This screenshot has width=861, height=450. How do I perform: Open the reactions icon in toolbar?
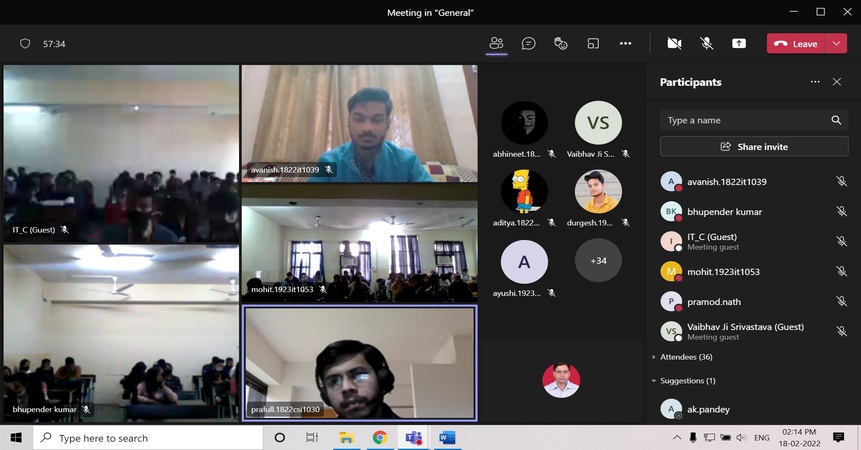click(561, 44)
